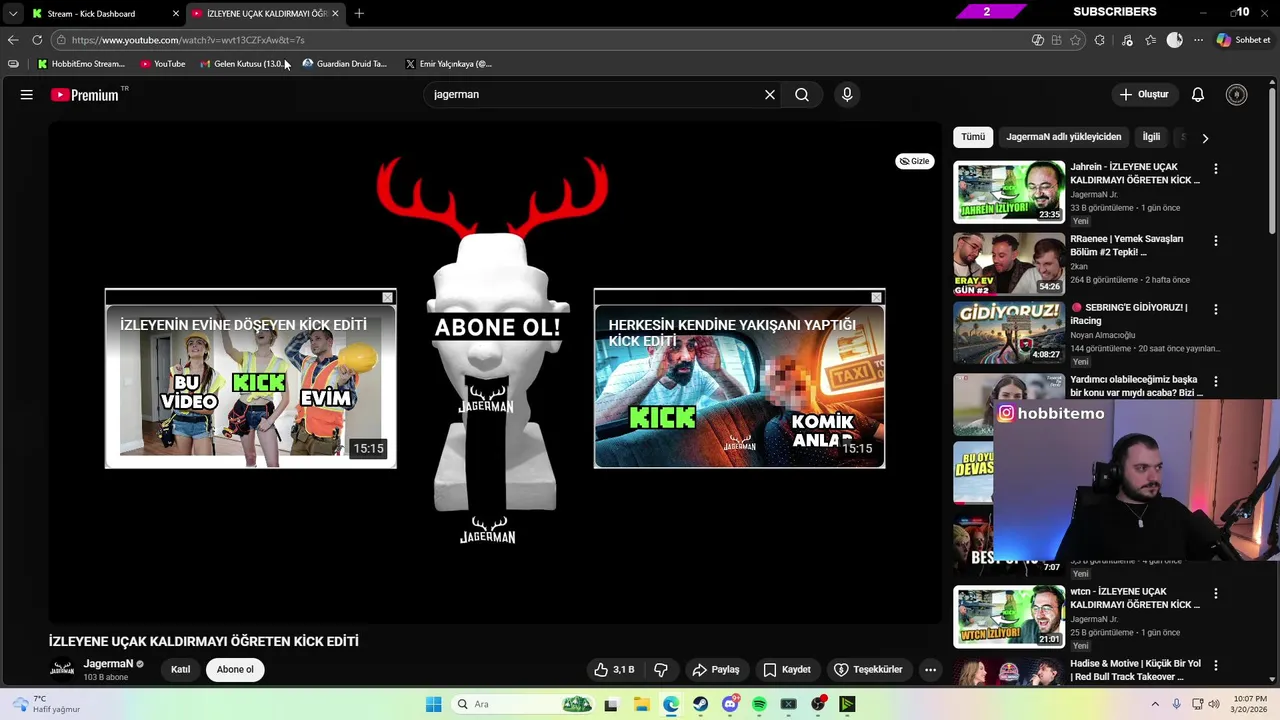Viewport: 1280px width, 720px height.
Task: Show hidden system tray icons chevron
Action: (x=1156, y=704)
